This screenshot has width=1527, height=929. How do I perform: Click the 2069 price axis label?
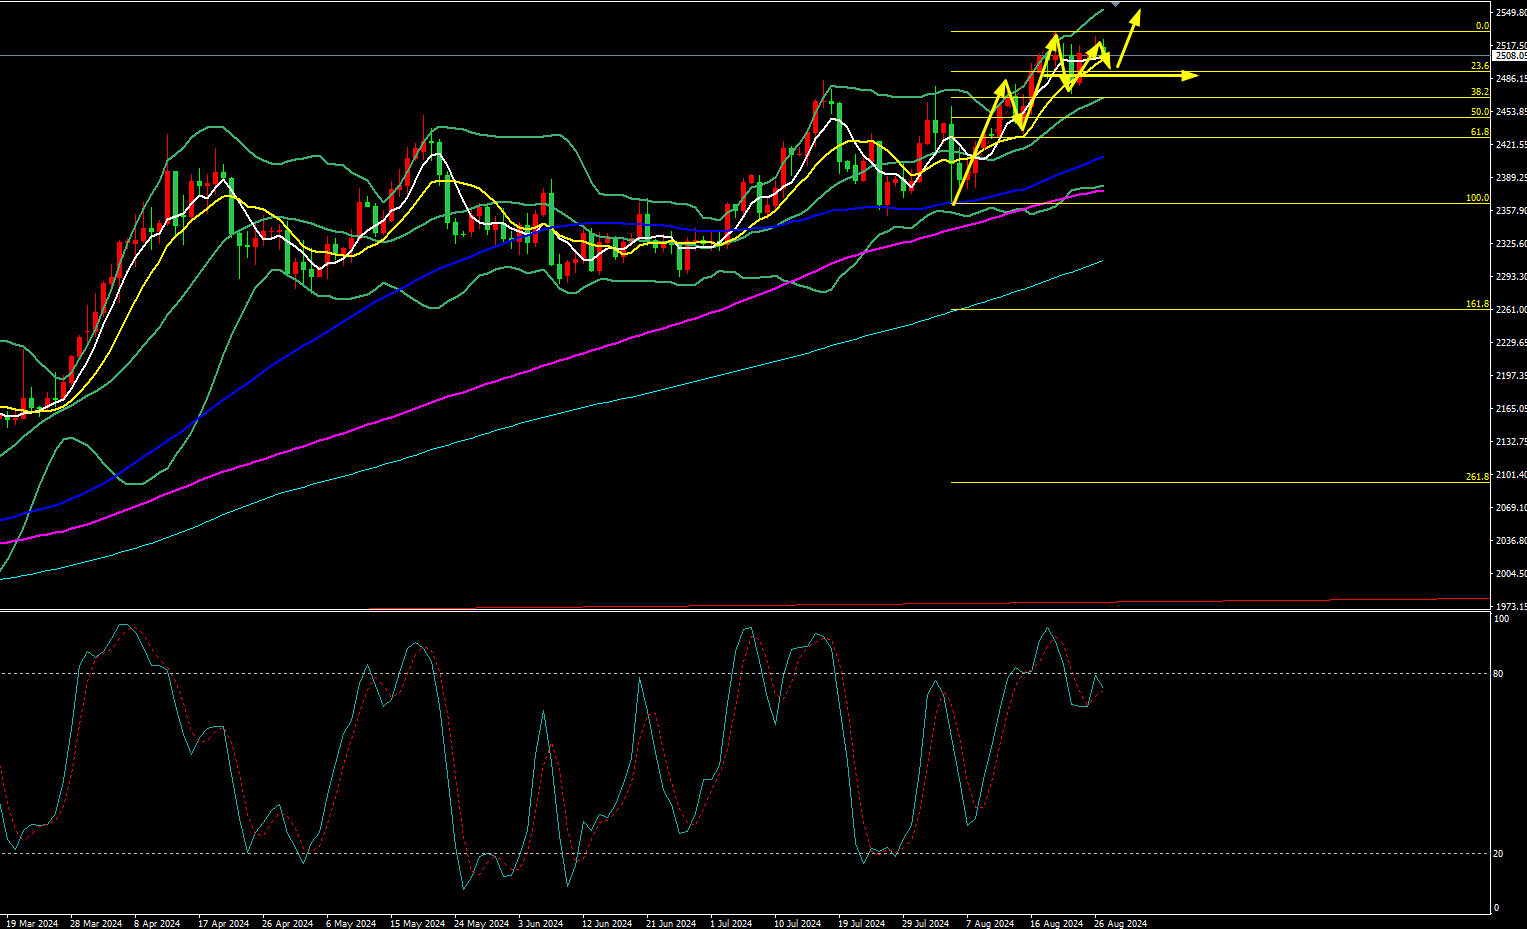[1511, 508]
